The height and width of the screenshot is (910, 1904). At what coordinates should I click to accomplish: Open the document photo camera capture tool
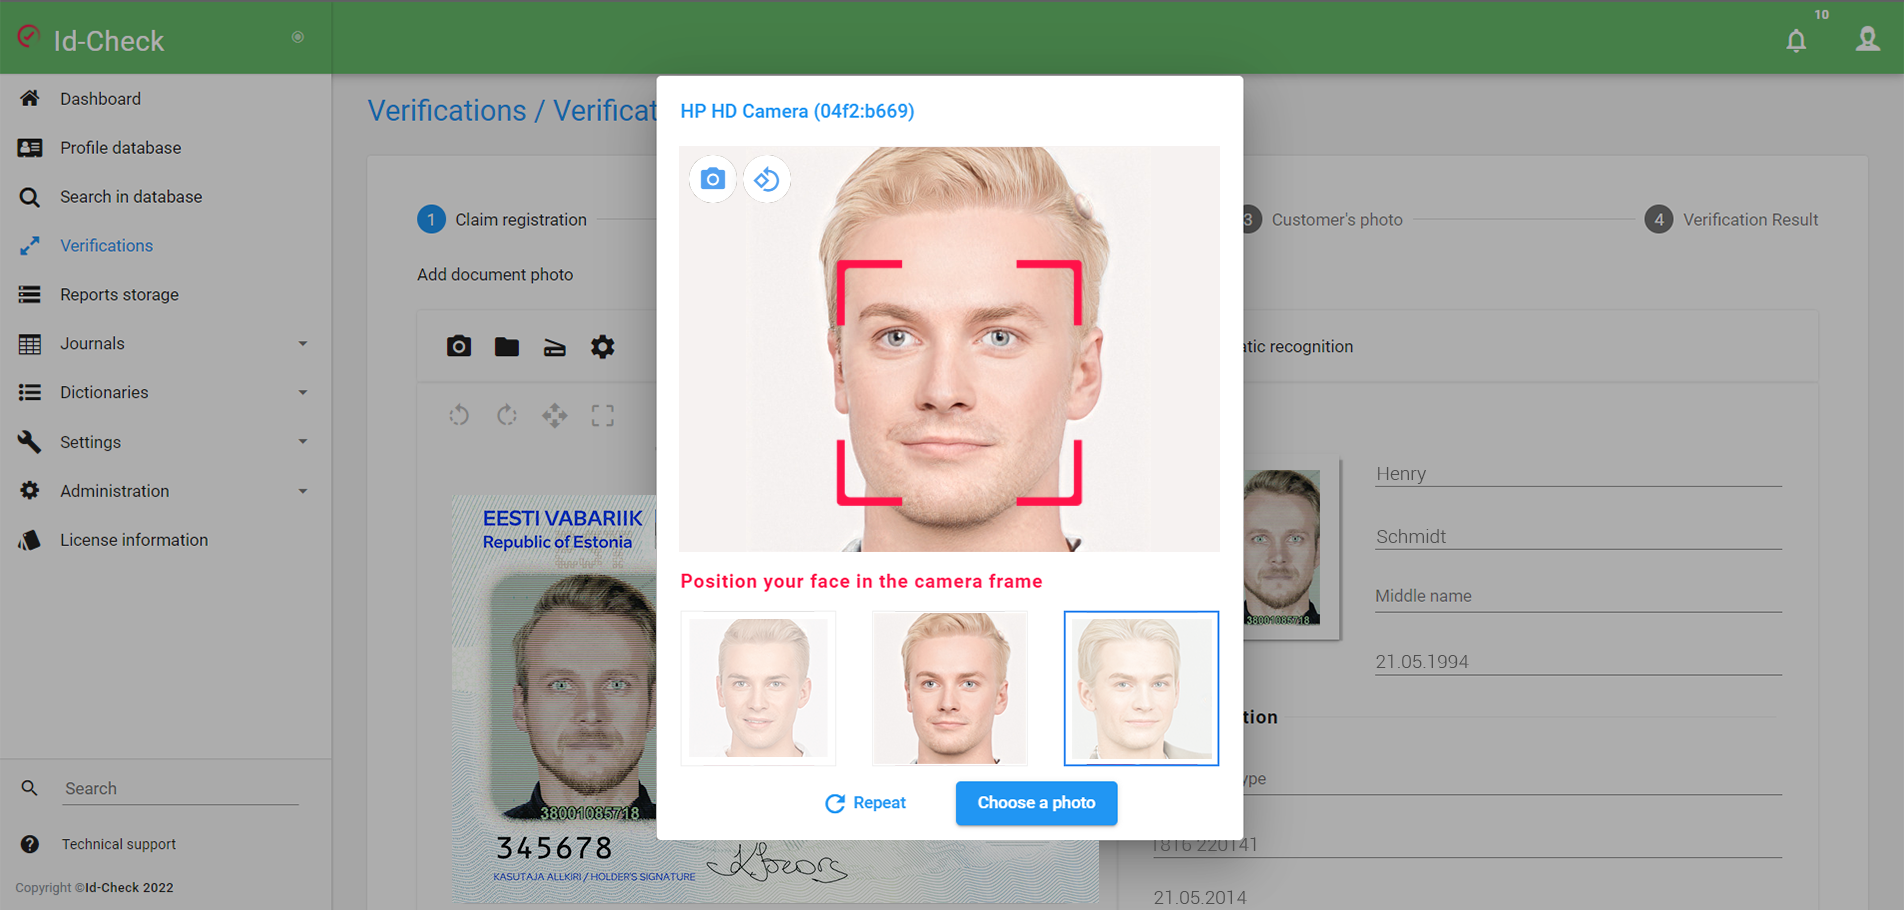tap(459, 346)
